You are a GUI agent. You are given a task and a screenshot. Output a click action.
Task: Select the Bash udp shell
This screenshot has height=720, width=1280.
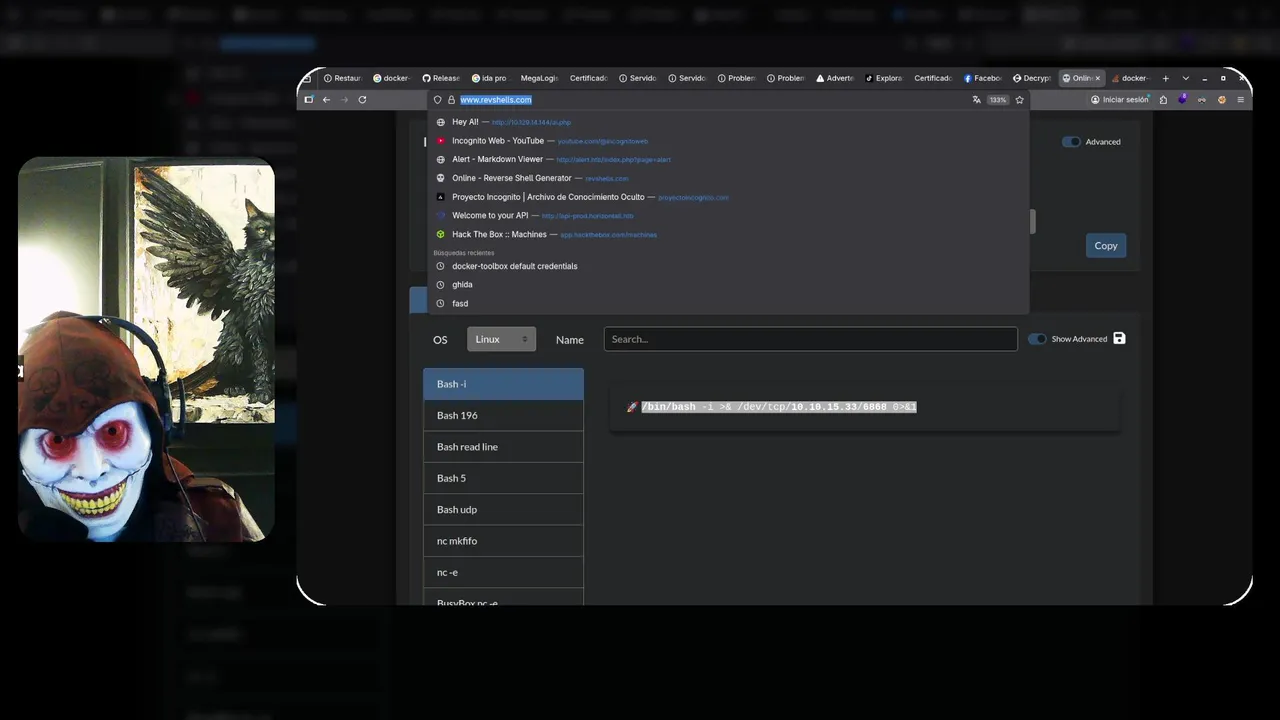503,509
